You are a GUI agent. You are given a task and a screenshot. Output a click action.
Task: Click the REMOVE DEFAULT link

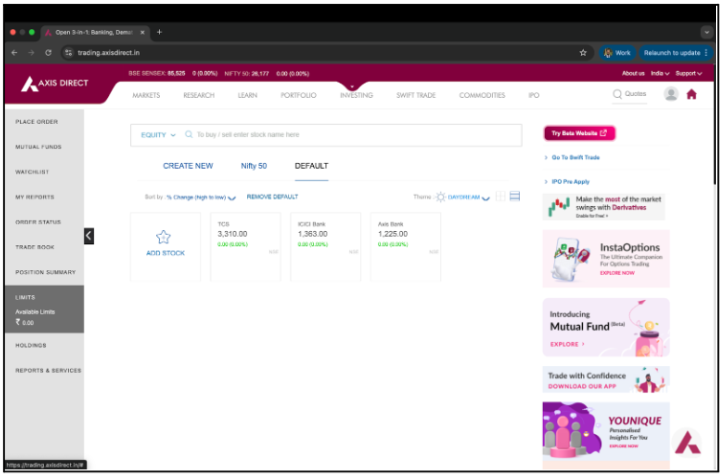[272, 197]
